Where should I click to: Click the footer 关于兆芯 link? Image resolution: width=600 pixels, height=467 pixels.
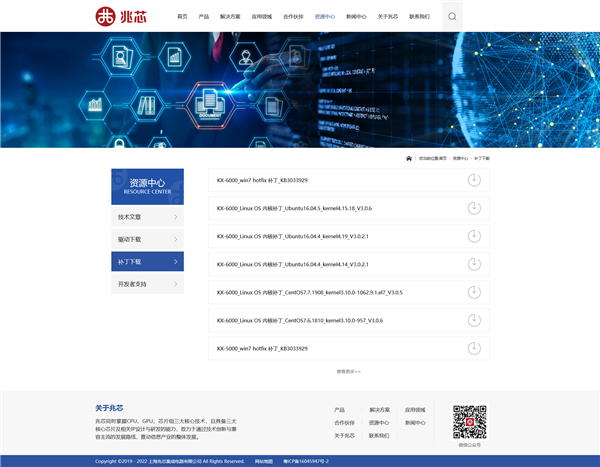click(x=344, y=436)
